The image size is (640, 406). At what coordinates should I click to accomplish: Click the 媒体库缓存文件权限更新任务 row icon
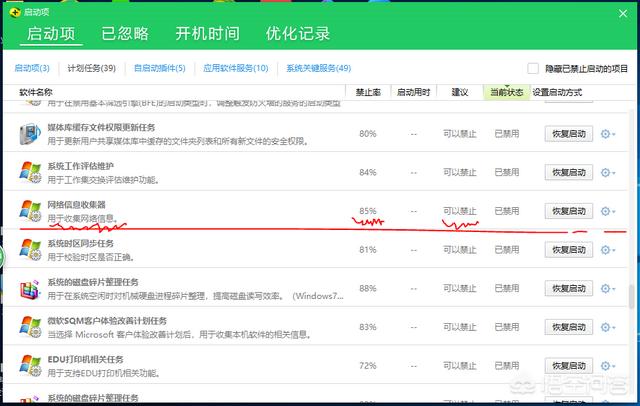coord(31,133)
